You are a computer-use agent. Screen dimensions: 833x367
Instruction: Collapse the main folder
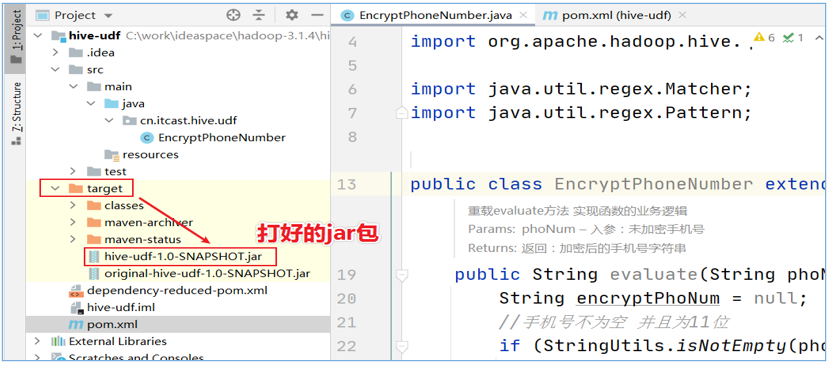pyautogui.click(x=73, y=87)
